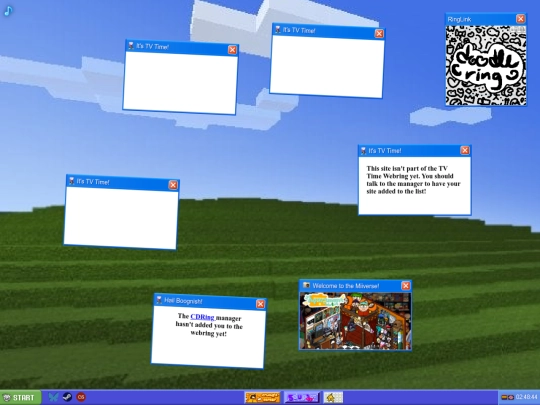
Task: Open the Steam icon in the taskbar
Action: pyautogui.click(x=67, y=397)
